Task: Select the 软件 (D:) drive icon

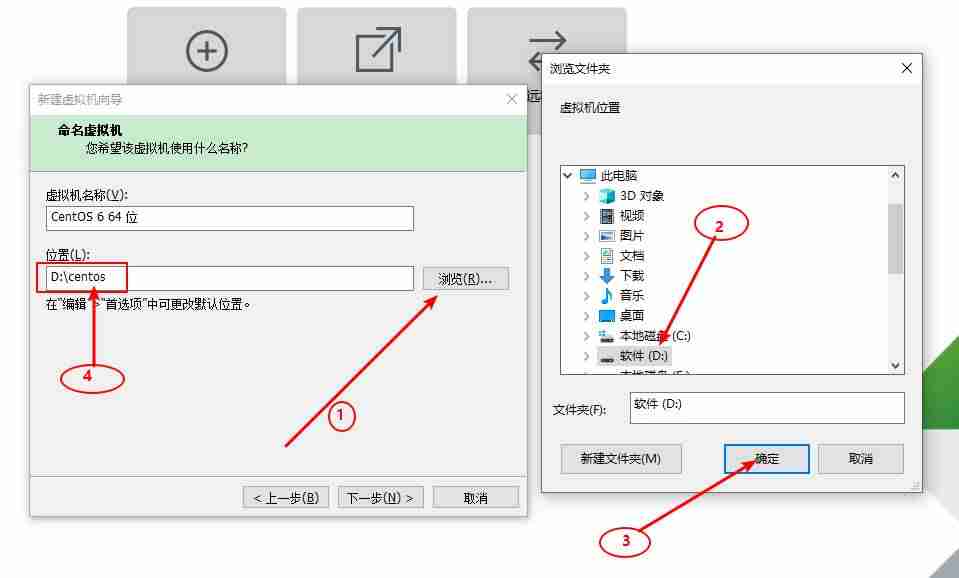Action: click(607, 357)
